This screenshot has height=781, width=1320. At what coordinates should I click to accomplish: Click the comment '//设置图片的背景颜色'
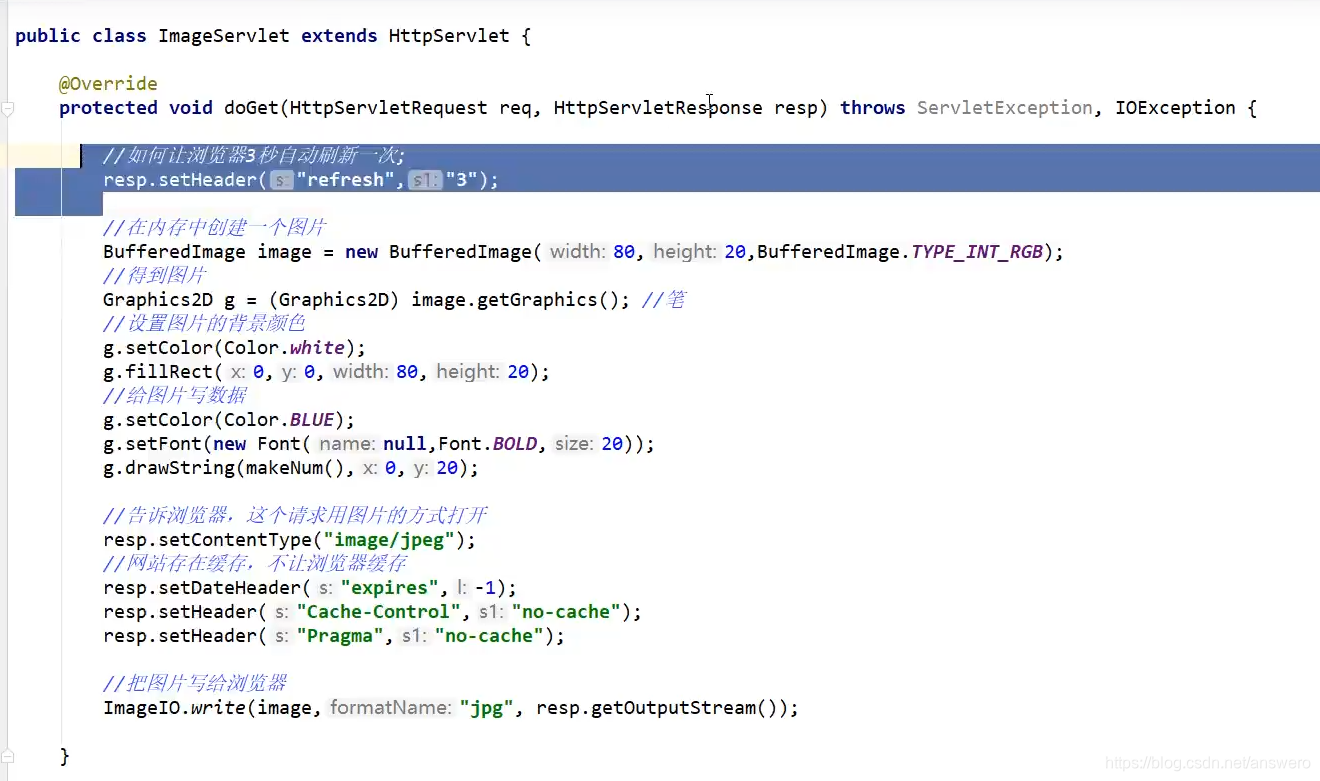point(204,324)
